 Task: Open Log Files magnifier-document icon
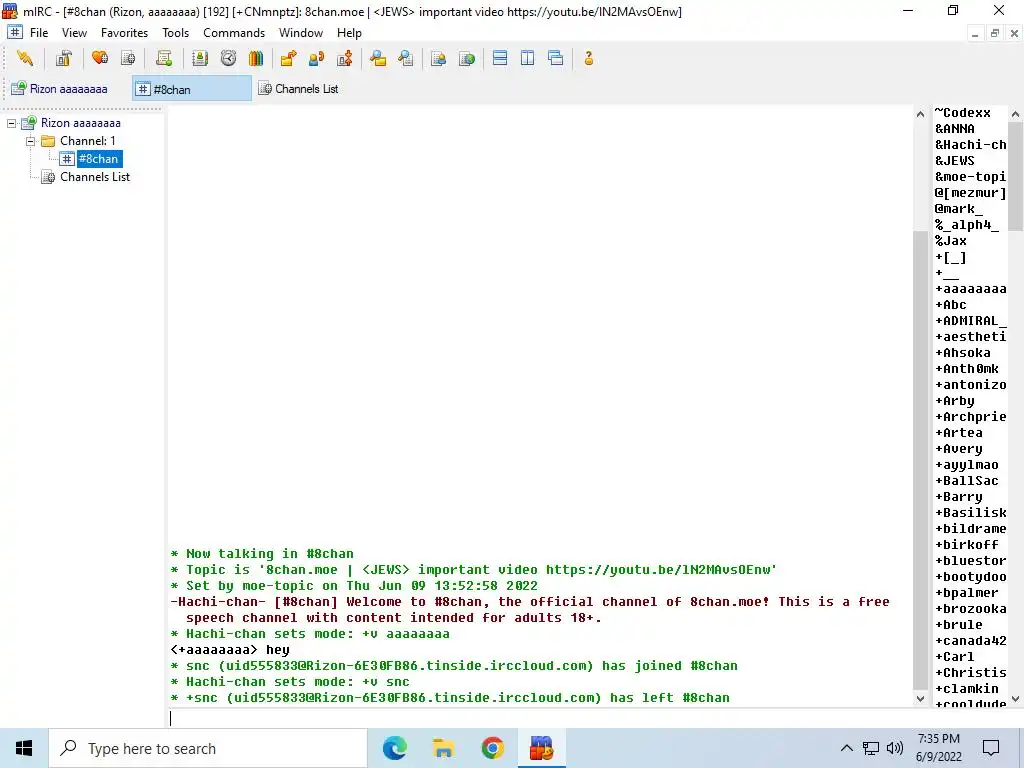click(x=406, y=58)
